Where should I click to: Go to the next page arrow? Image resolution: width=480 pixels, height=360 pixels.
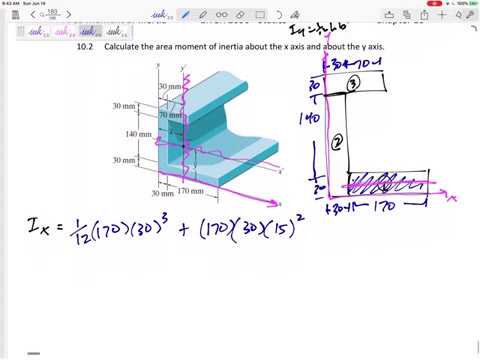[68, 14]
